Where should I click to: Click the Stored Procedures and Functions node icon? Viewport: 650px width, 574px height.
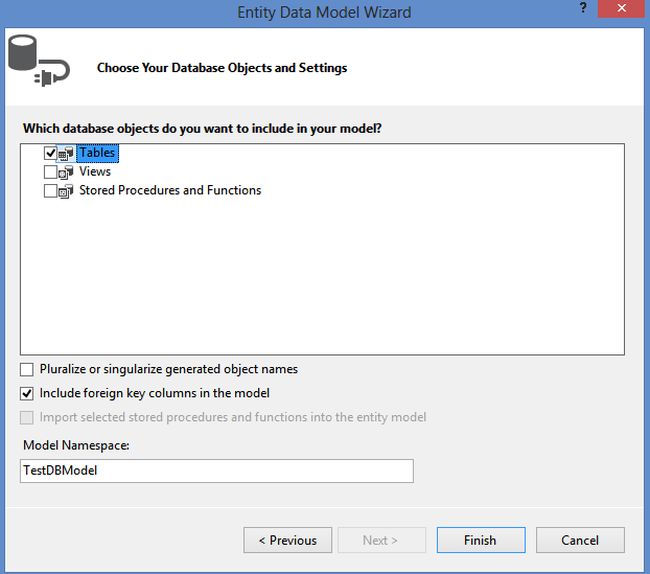66,191
